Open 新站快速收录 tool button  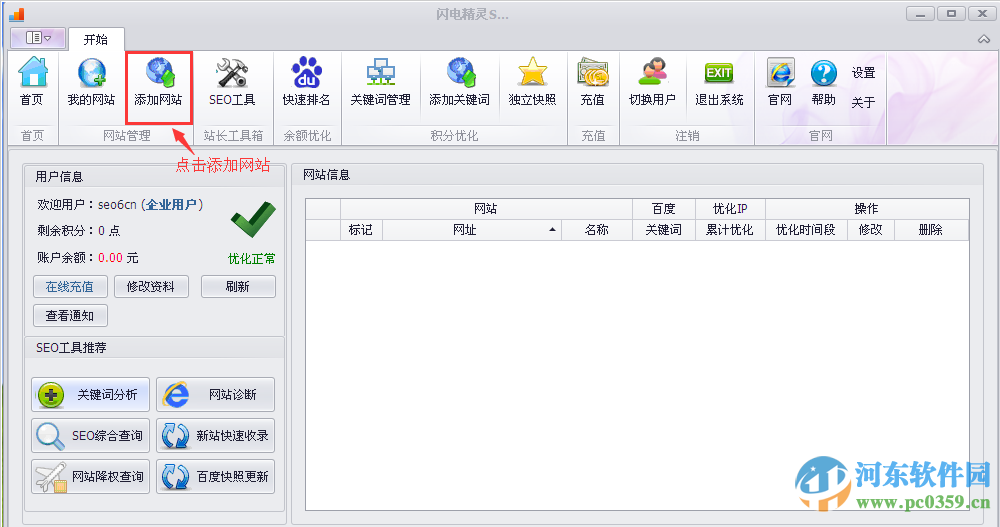[216, 435]
